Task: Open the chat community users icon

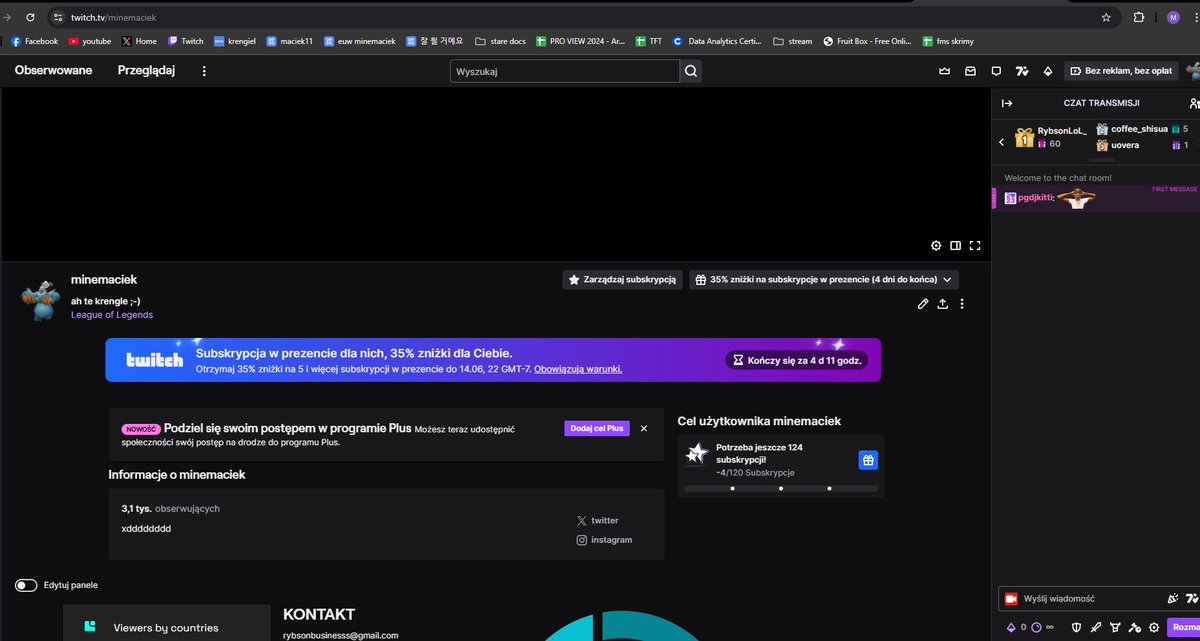Action: tap(1194, 103)
